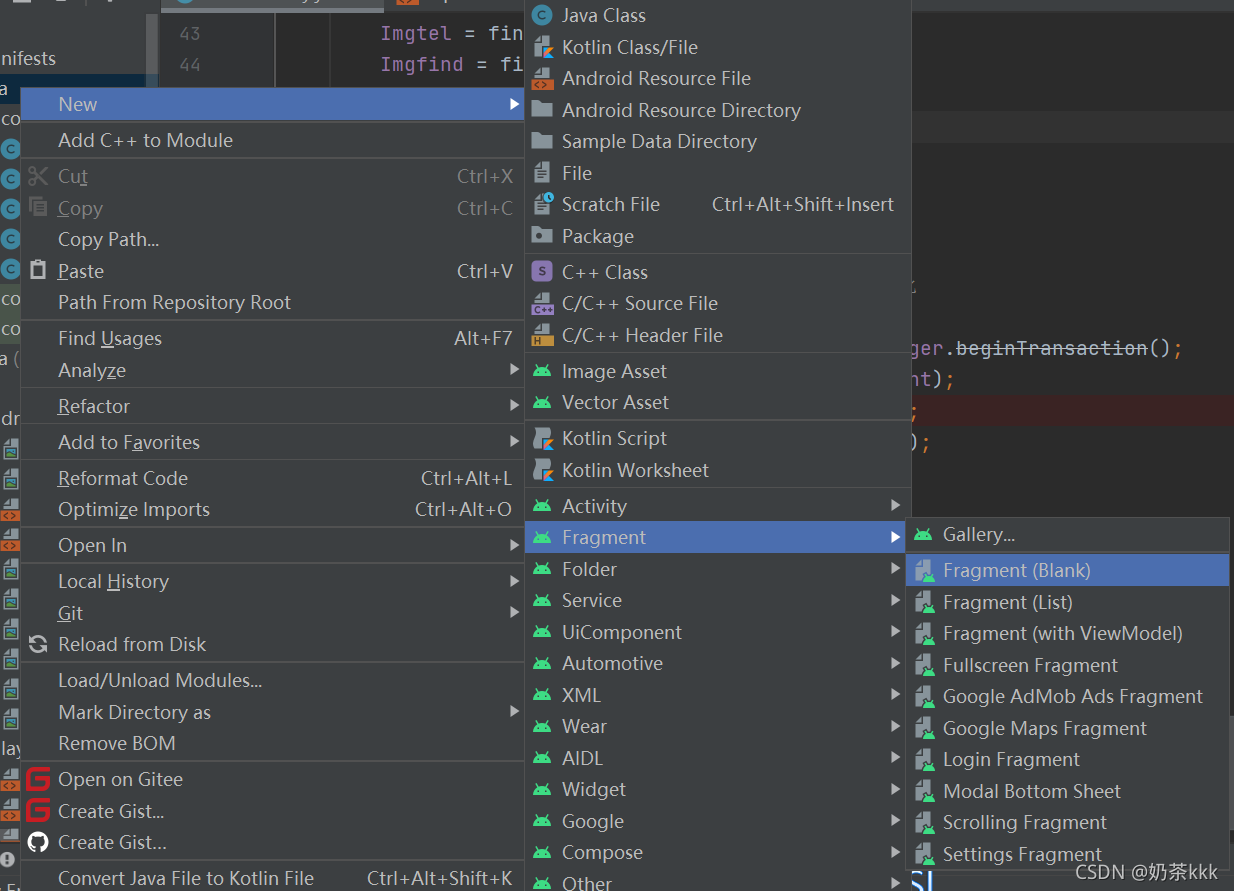Expand the Mark Directory as submenu arrow
The width and height of the screenshot is (1234, 891).
515,711
